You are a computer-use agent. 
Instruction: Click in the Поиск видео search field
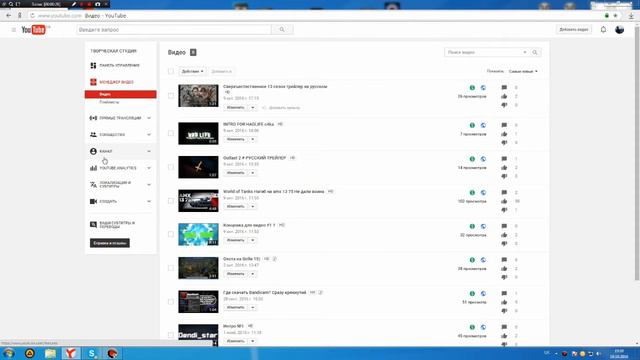point(484,52)
